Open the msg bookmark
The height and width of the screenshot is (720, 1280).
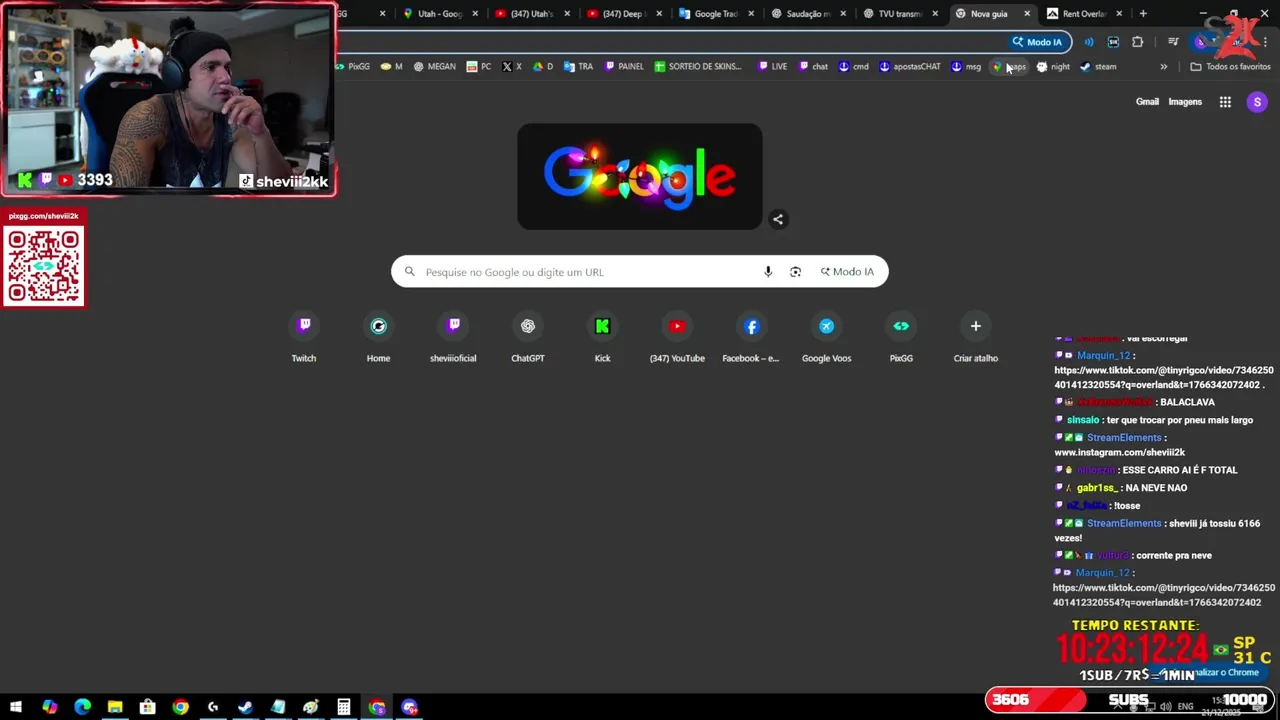coord(966,67)
